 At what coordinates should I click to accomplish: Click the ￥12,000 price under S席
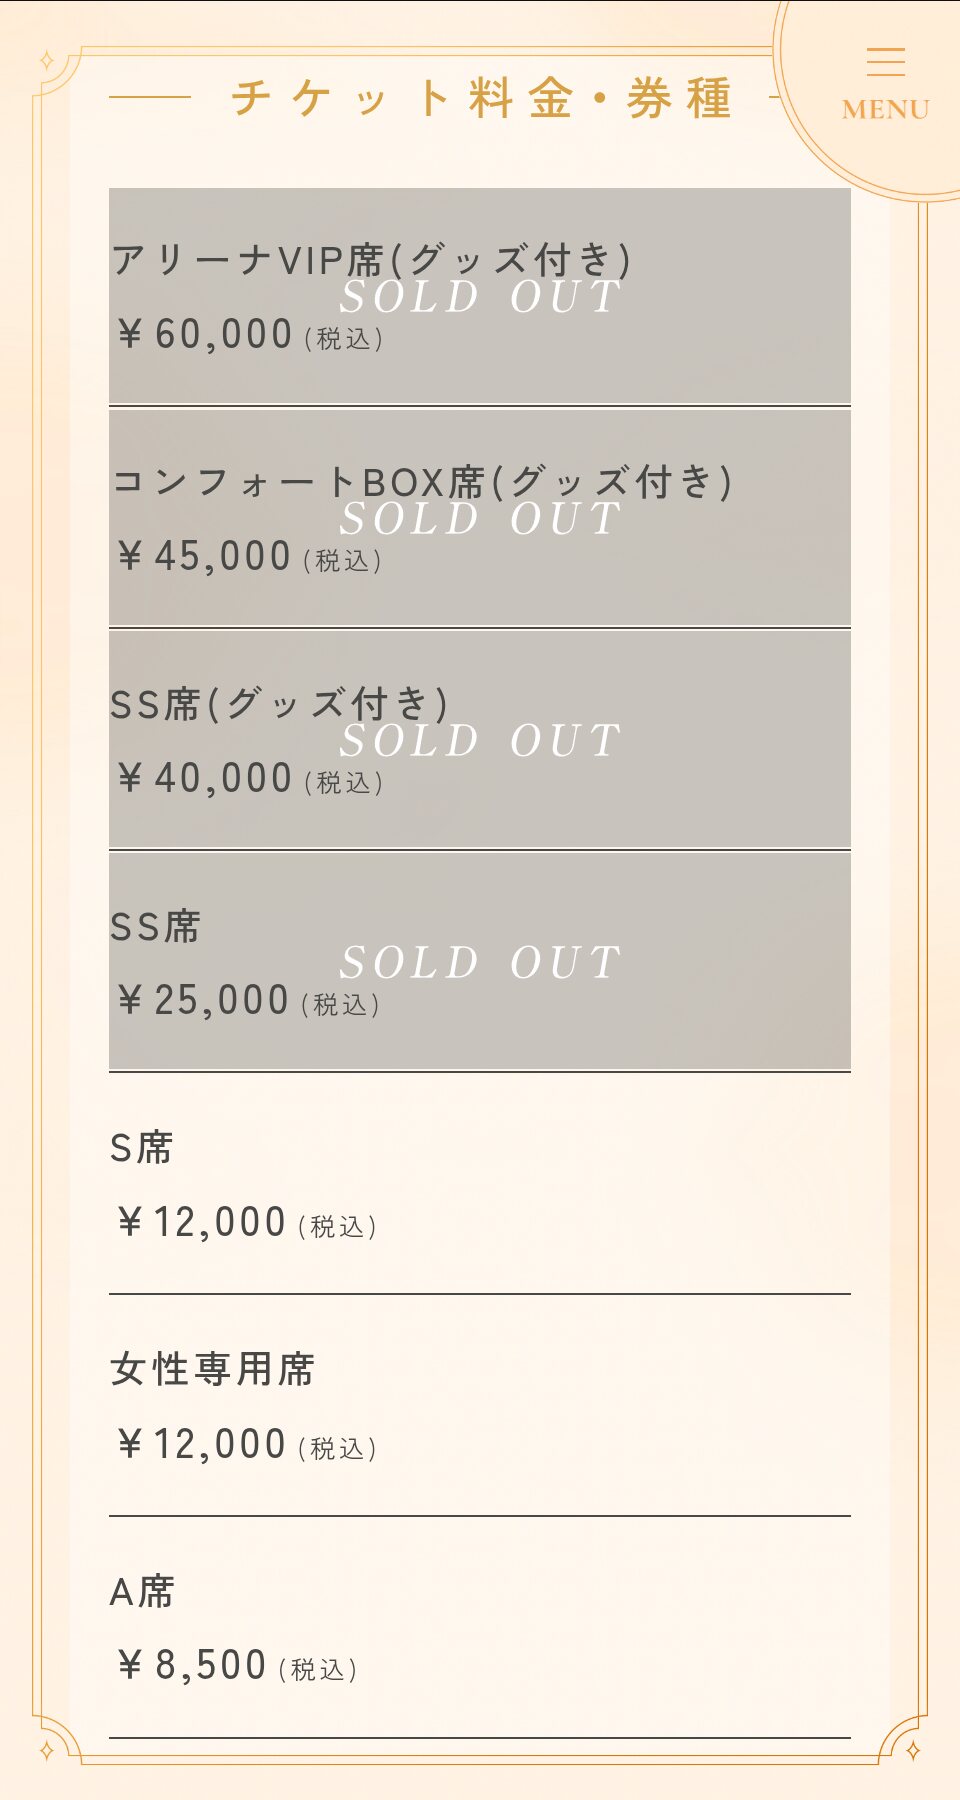[x=202, y=1223]
